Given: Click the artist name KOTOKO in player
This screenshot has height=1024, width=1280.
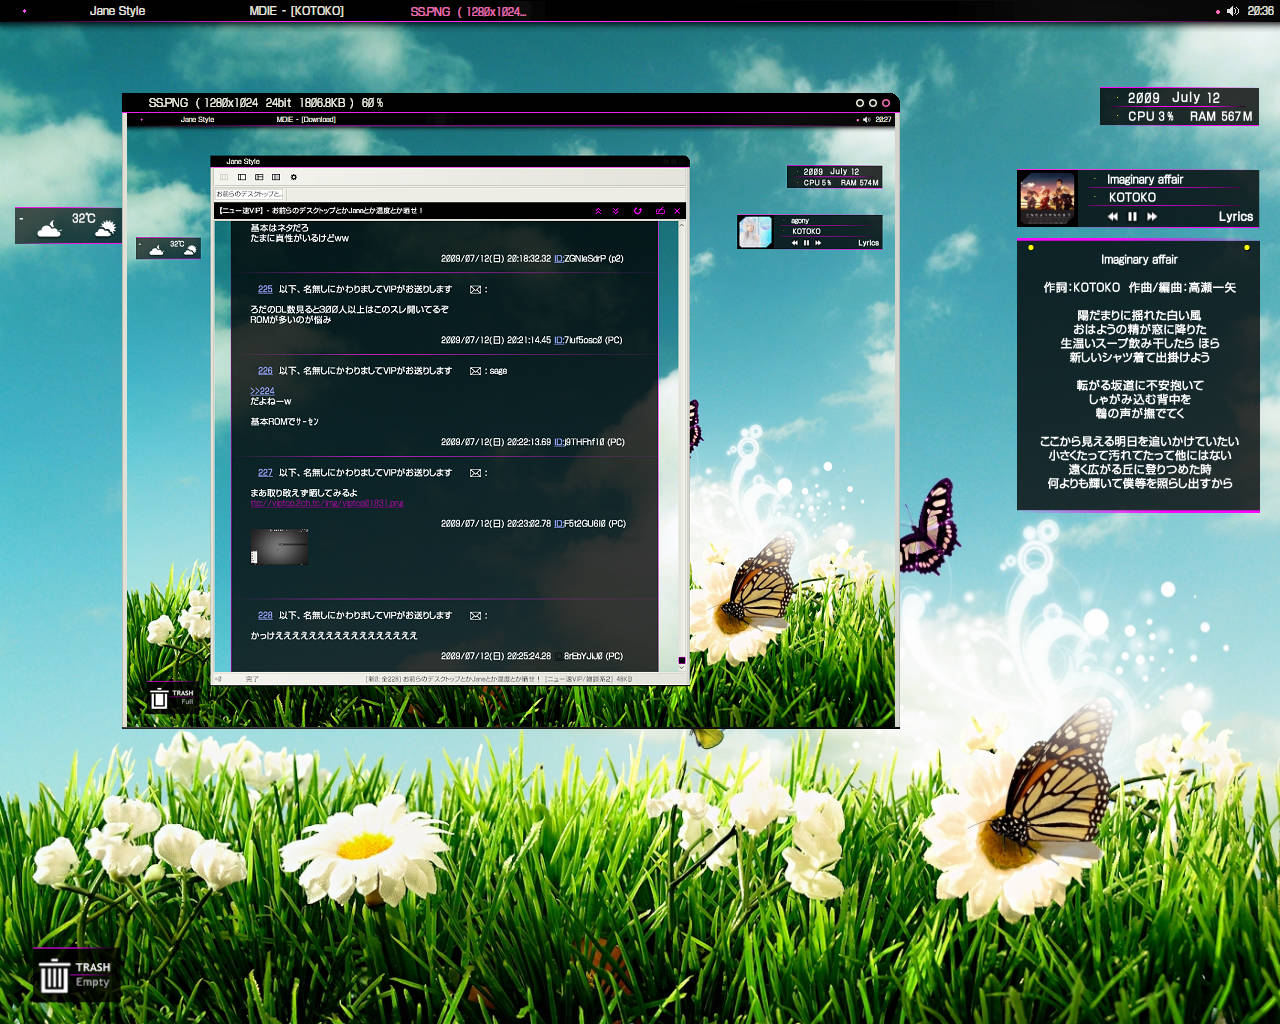Looking at the screenshot, I should tap(1132, 197).
